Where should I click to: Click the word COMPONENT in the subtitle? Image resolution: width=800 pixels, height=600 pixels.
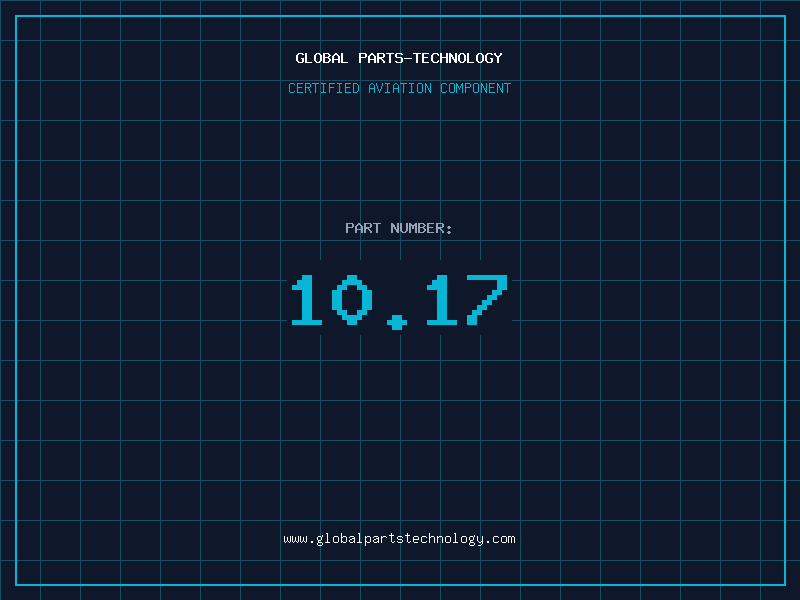coord(476,89)
